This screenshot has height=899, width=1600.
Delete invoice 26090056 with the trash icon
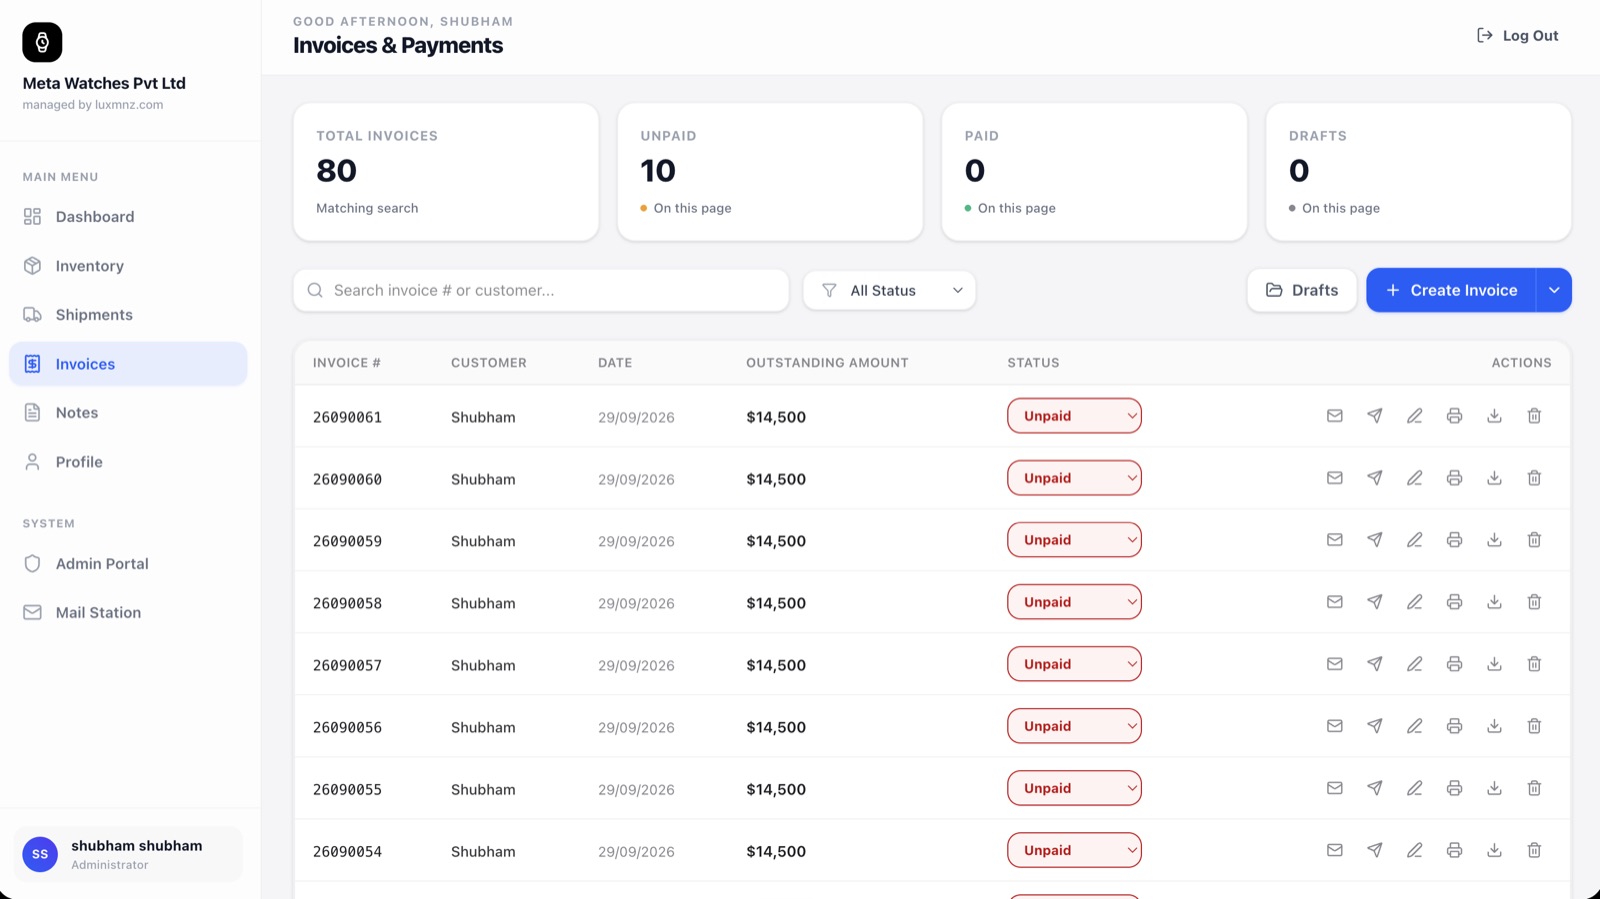coord(1535,726)
